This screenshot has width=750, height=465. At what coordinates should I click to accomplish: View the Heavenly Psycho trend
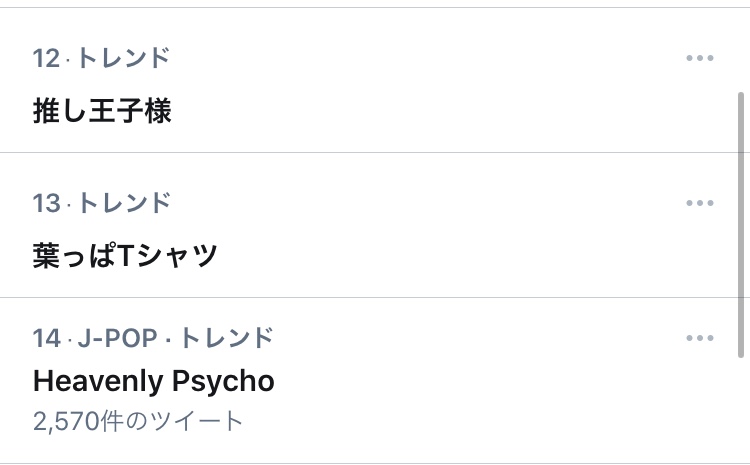pos(153,381)
